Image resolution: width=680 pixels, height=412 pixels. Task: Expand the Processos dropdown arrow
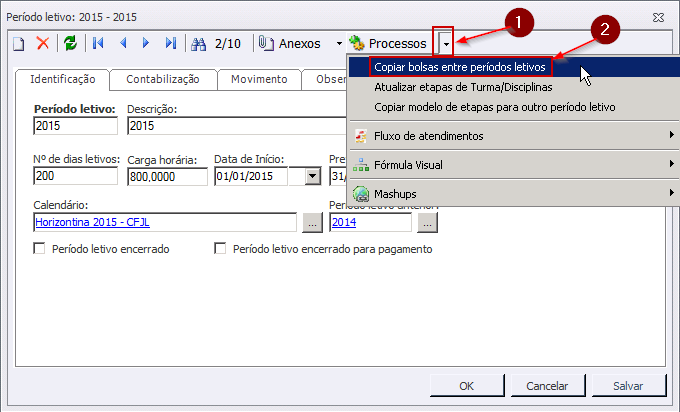[x=446, y=43]
